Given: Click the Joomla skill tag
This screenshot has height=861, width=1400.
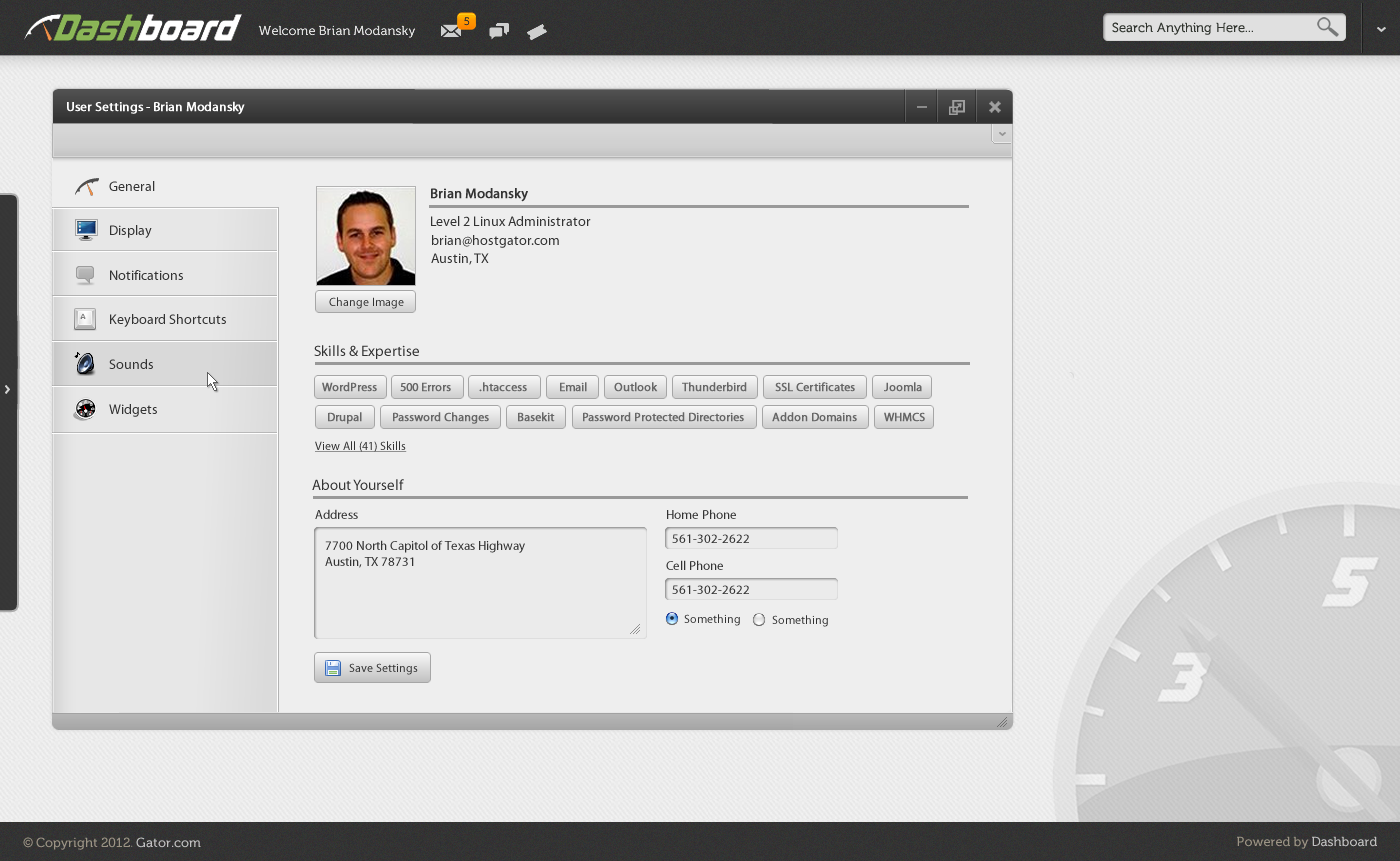Looking at the screenshot, I should [902, 387].
